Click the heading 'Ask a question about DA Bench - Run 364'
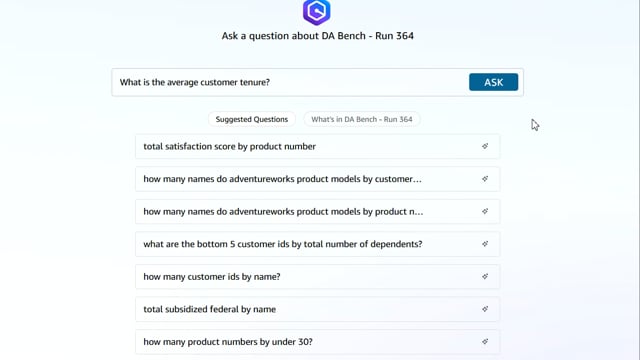Image resolution: width=640 pixels, height=360 pixels. click(318, 36)
